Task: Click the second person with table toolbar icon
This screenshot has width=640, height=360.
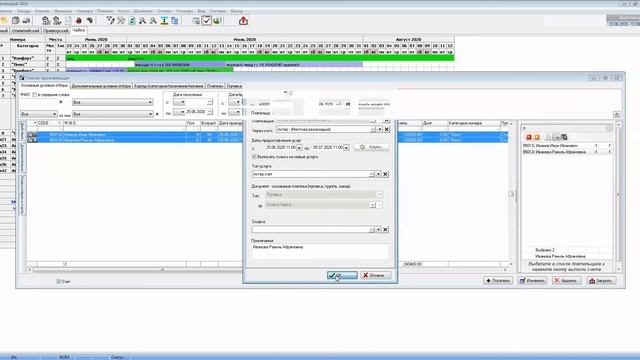Action: coord(57,20)
